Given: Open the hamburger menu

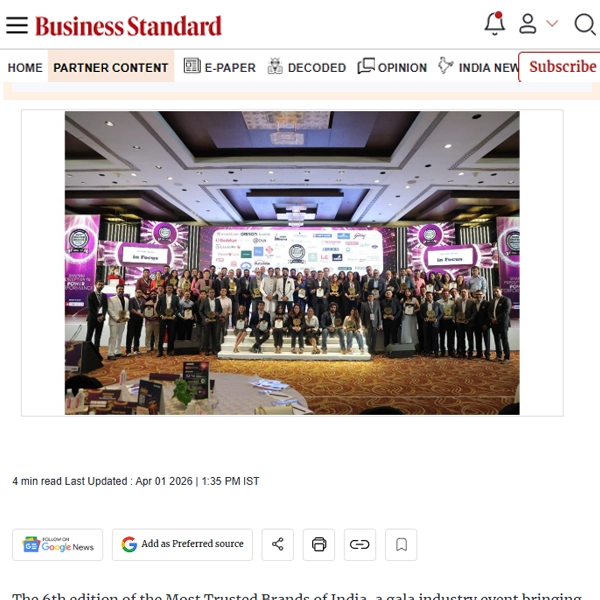Looking at the screenshot, I should [17, 25].
